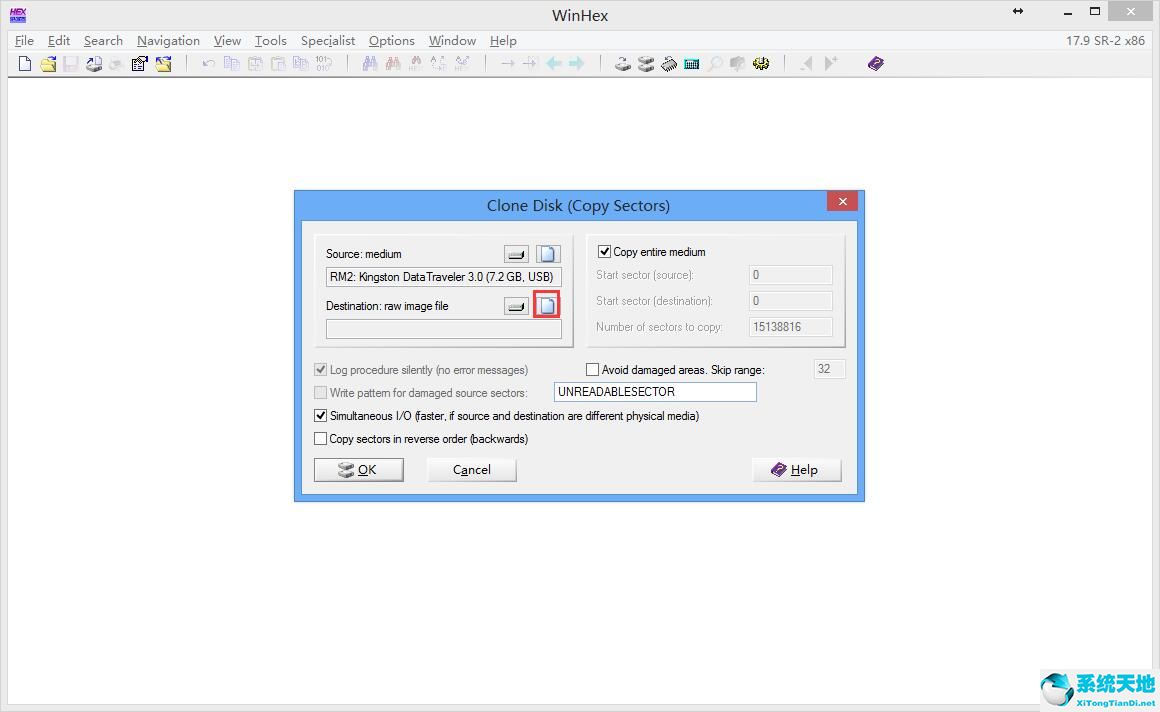Viewport: 1160px width, 712px height.
Task: Open the RAM editor chip icon
Action: click(x=668, y=64)
